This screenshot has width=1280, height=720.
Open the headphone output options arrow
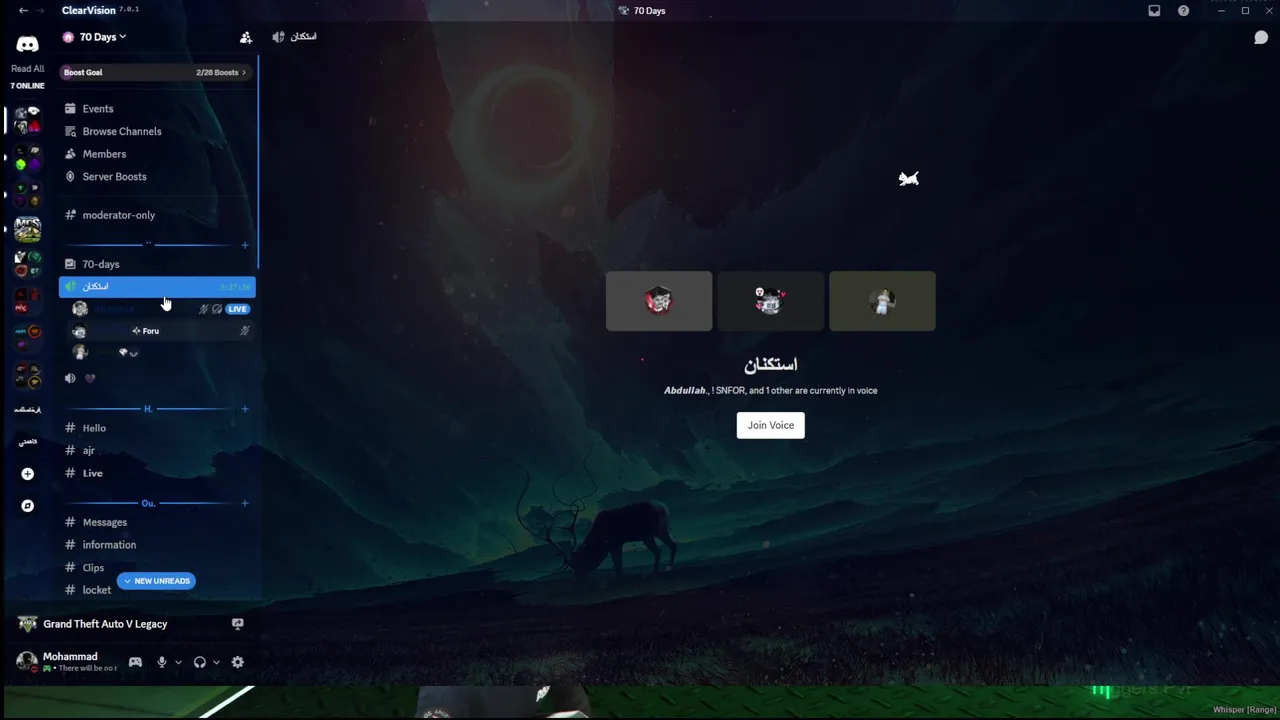tap(216, 662)
